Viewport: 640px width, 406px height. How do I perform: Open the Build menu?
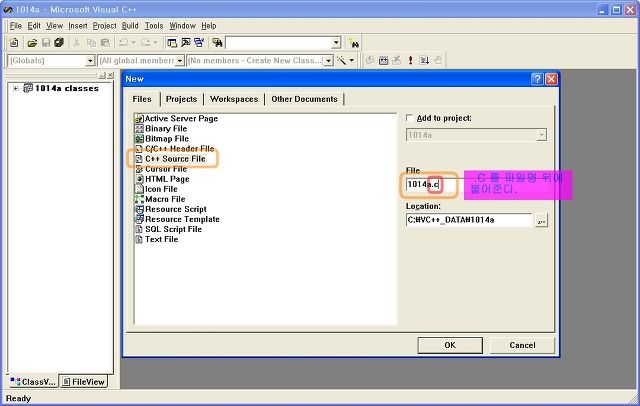pyautogui.click(x=130, y=26)
